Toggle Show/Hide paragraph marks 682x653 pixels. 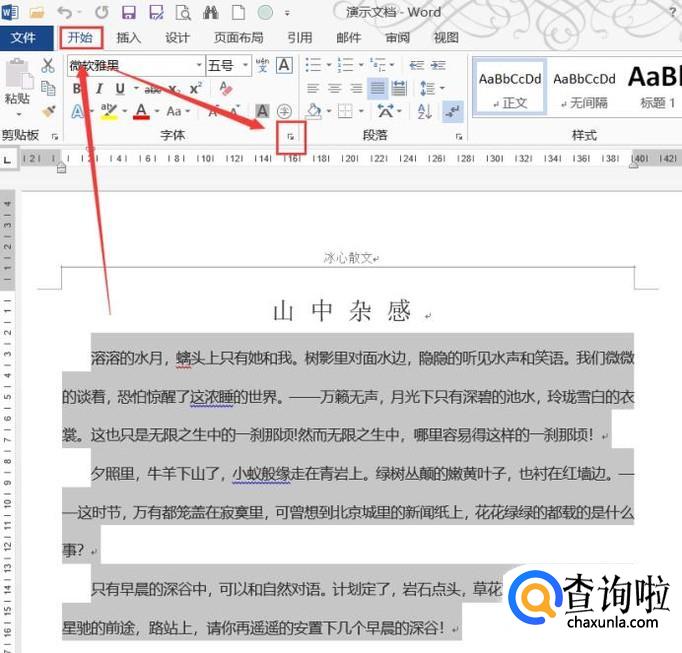tap(453, 111)
